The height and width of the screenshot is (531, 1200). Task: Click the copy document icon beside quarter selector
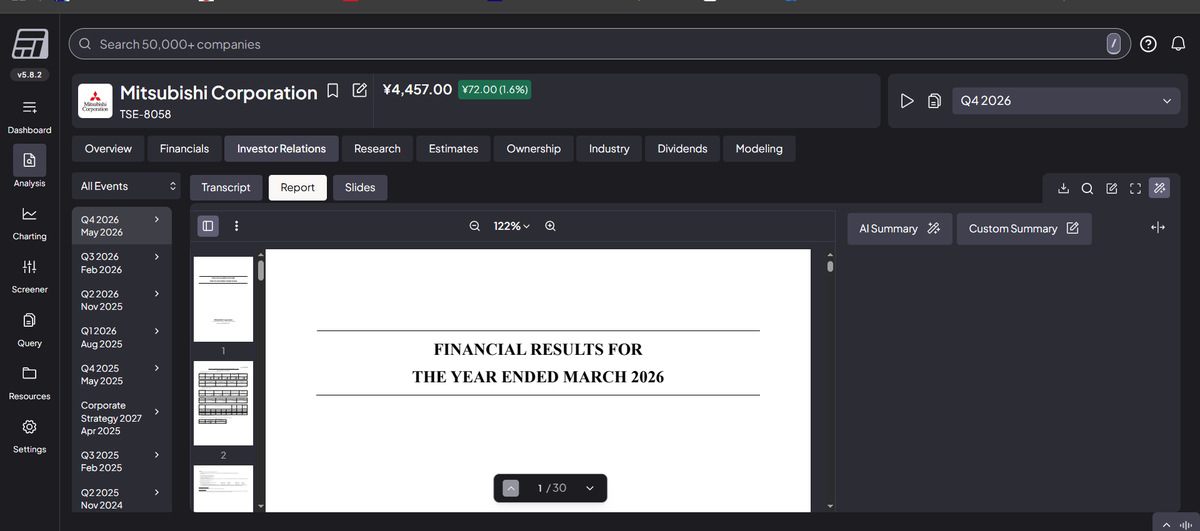[x=933, y=101]
